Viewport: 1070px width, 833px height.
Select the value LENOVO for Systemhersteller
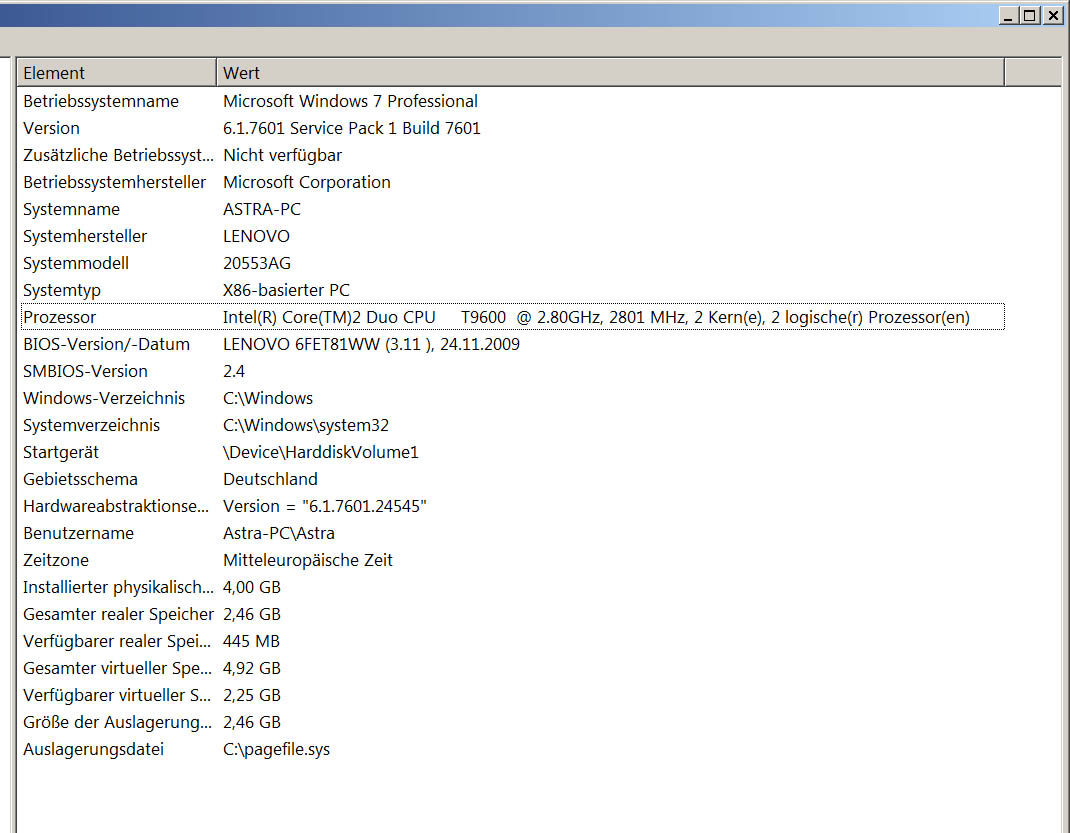257,236
